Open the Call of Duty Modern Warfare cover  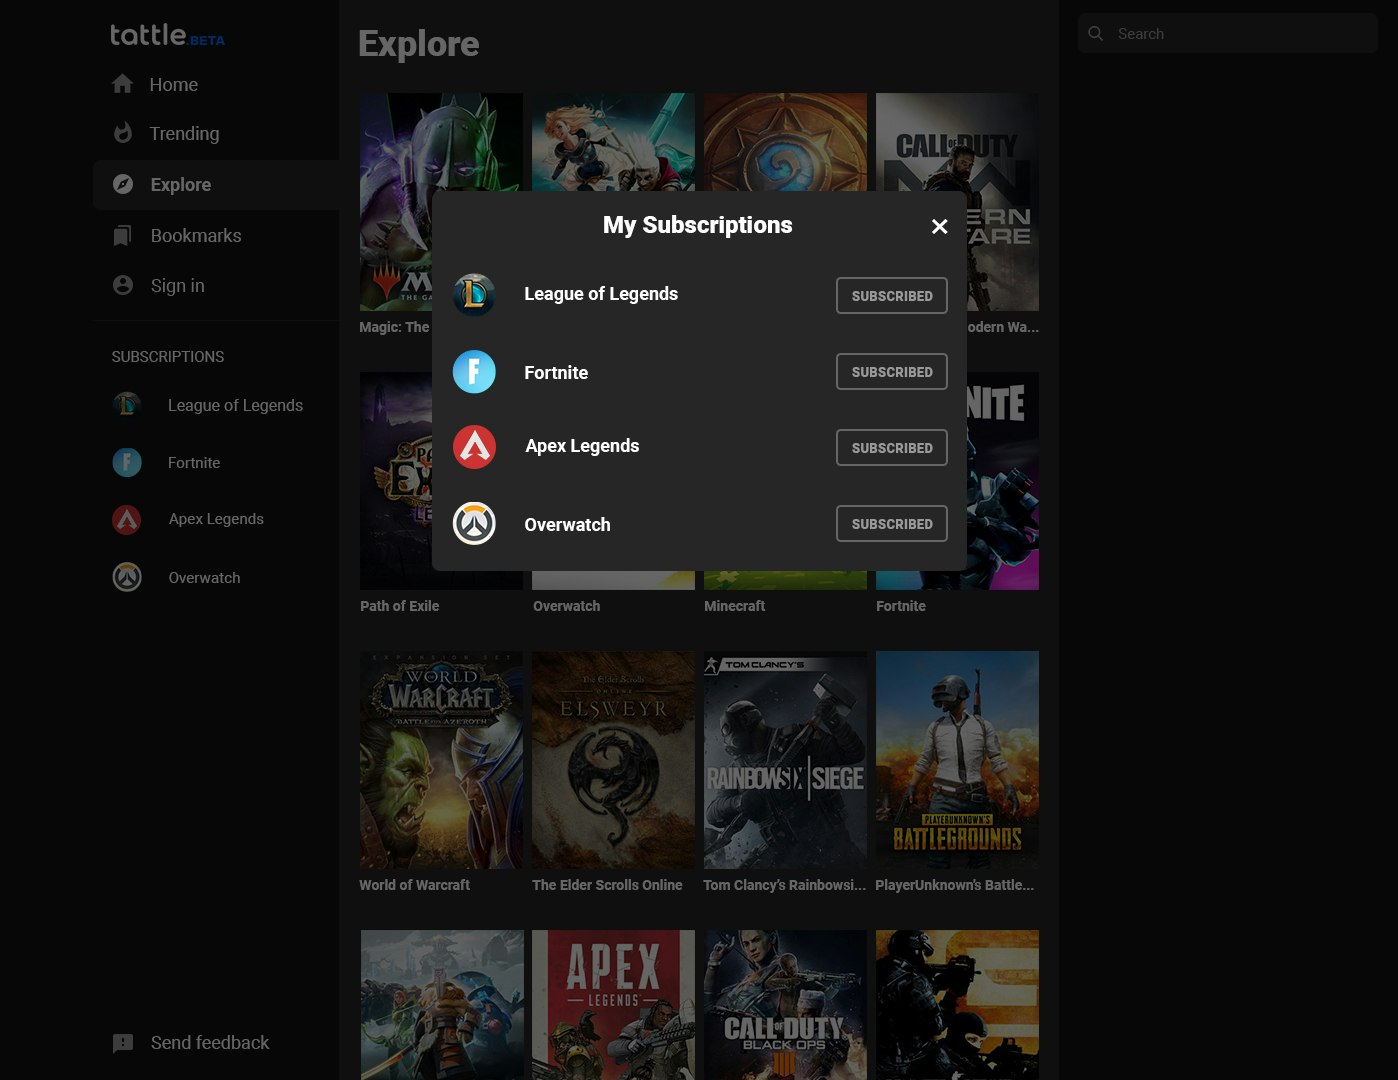pos(957,142)
